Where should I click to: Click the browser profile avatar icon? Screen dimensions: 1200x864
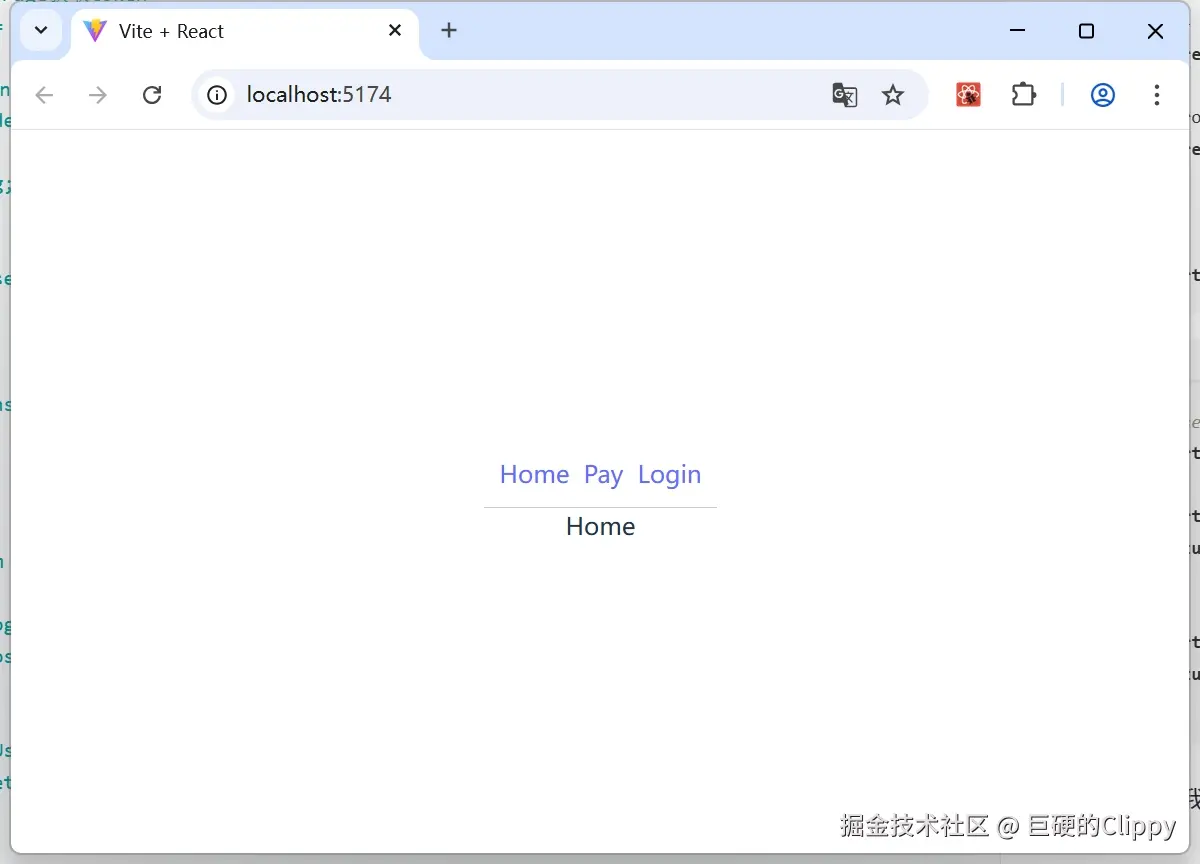coord(1102,94)
